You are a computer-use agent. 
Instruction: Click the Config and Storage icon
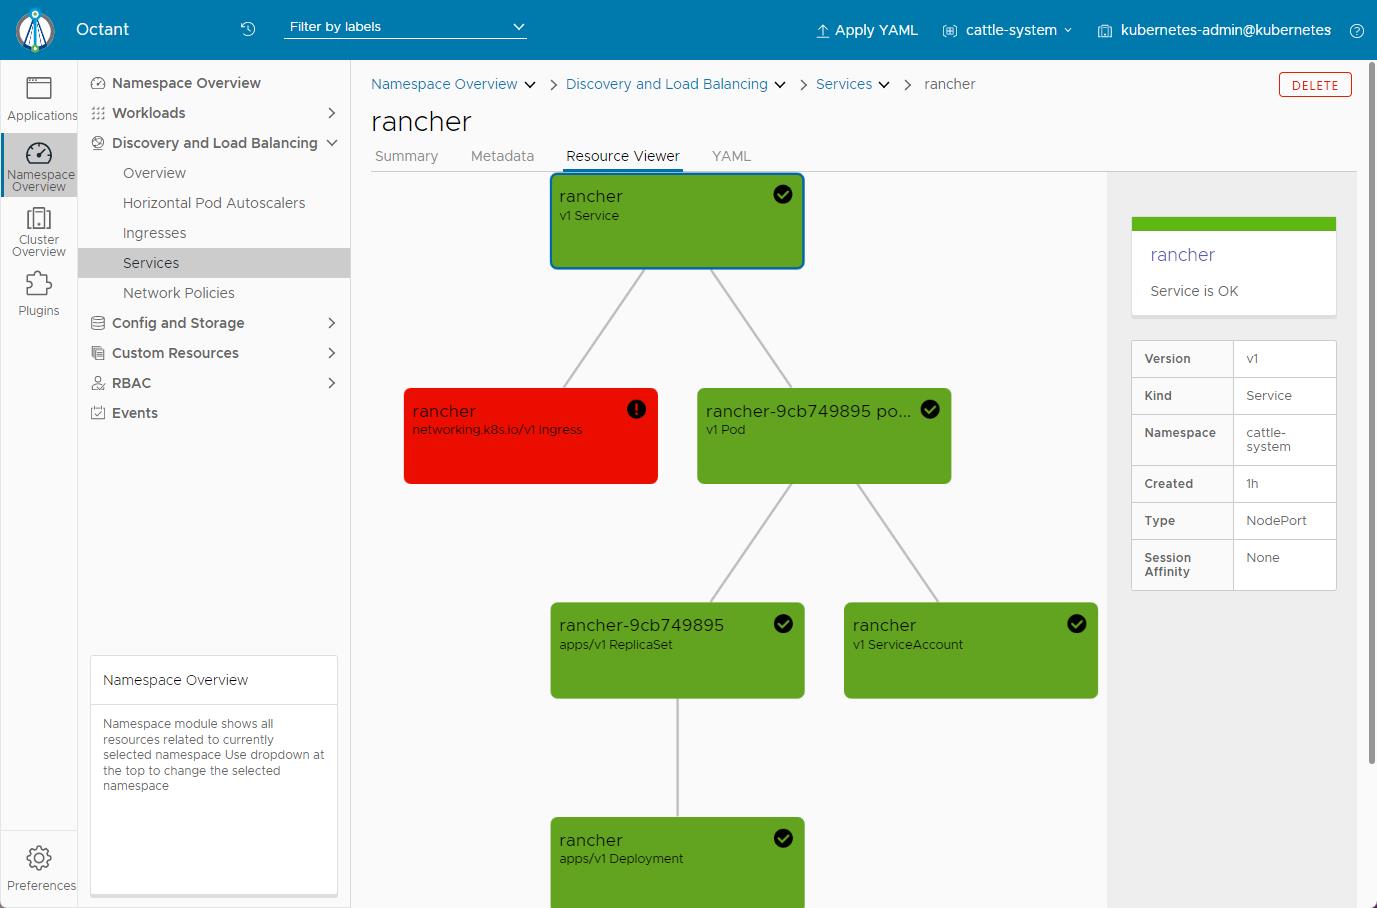tap(98, 323)
